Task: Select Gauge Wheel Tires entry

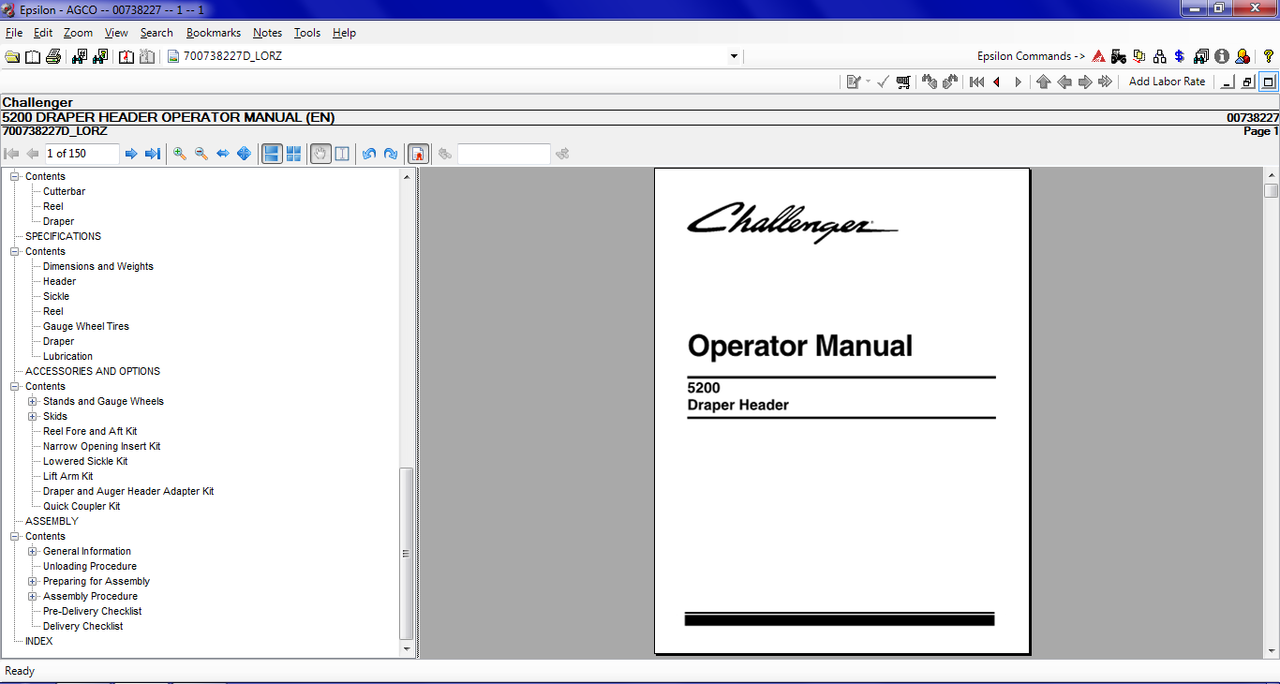Action: click(x=86, y=326)
